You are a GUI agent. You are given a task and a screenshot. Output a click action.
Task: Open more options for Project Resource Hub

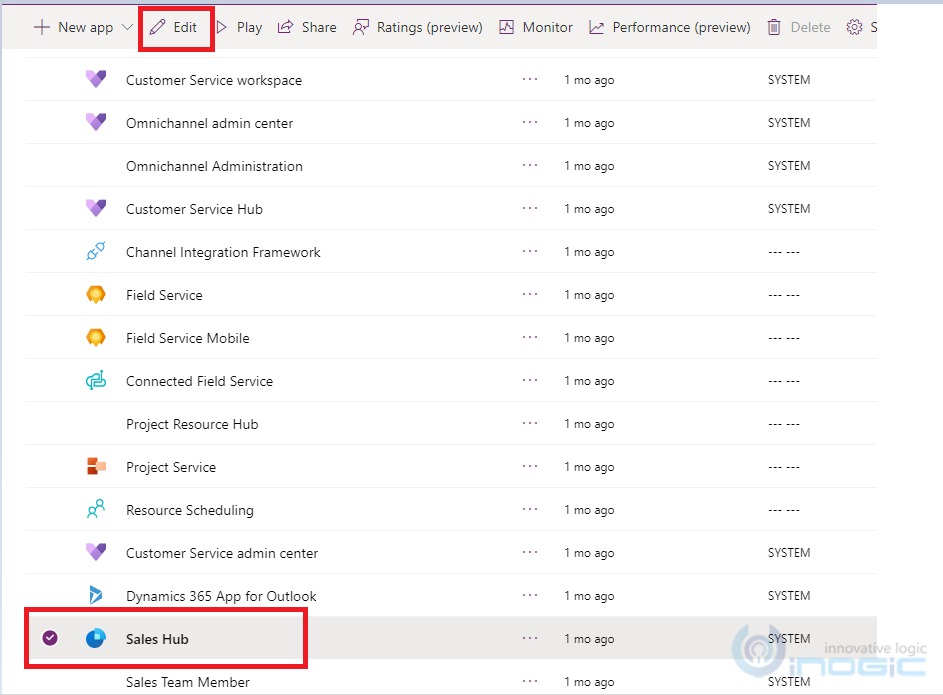530,424
